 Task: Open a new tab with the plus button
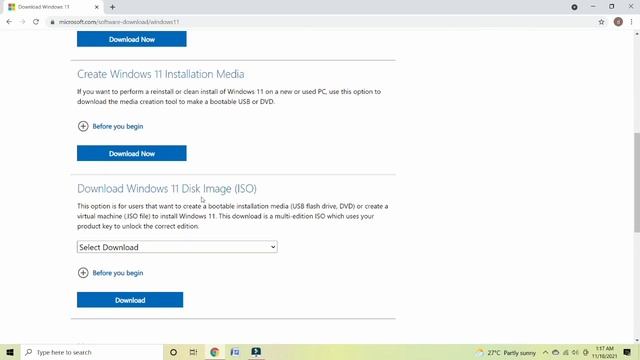(112, 7)
